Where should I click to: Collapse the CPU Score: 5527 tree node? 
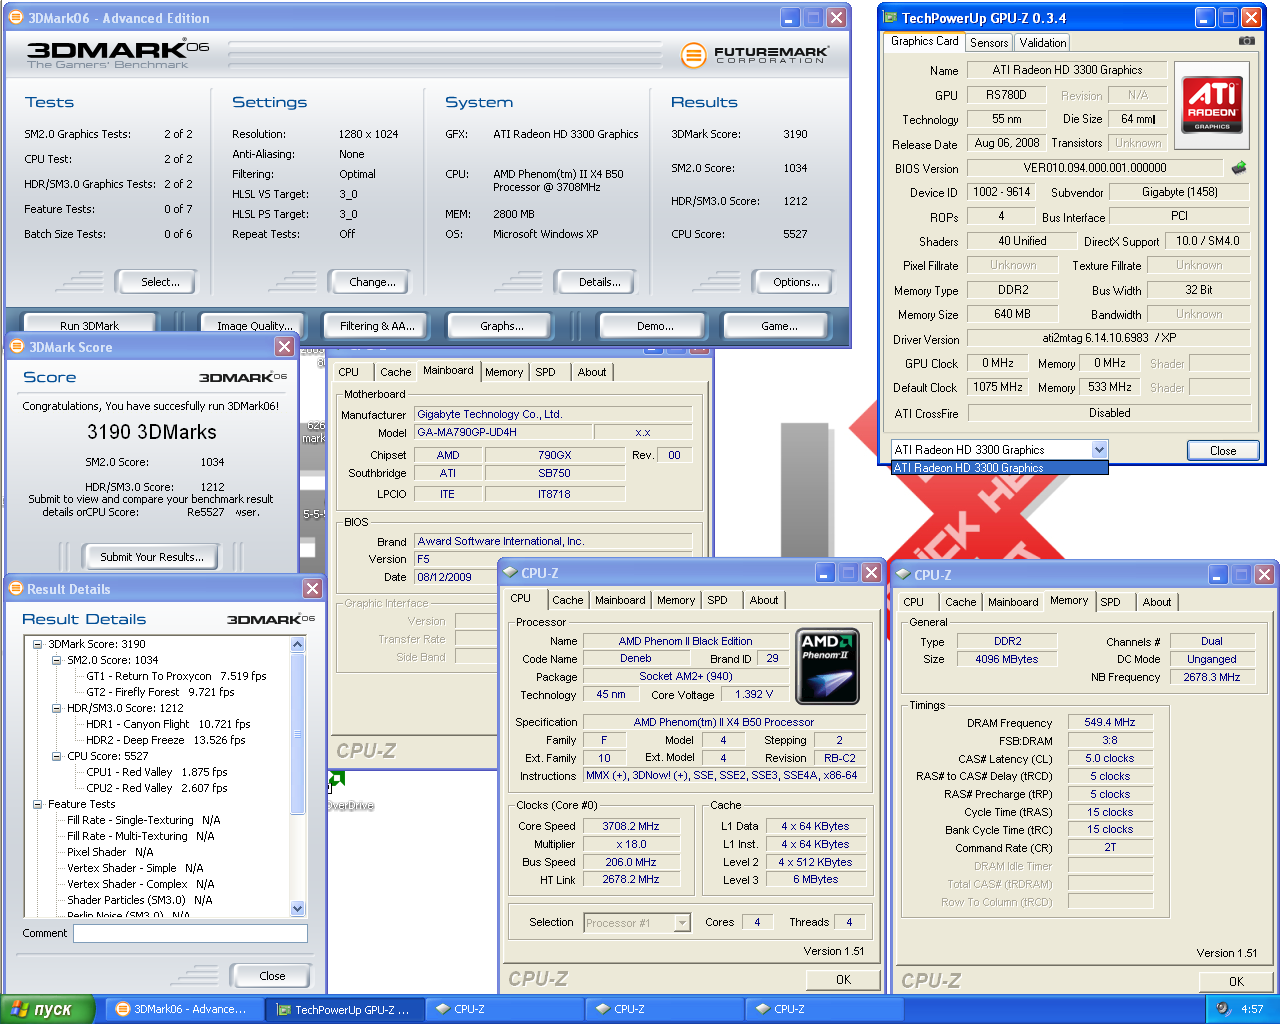tap(57, 756)
